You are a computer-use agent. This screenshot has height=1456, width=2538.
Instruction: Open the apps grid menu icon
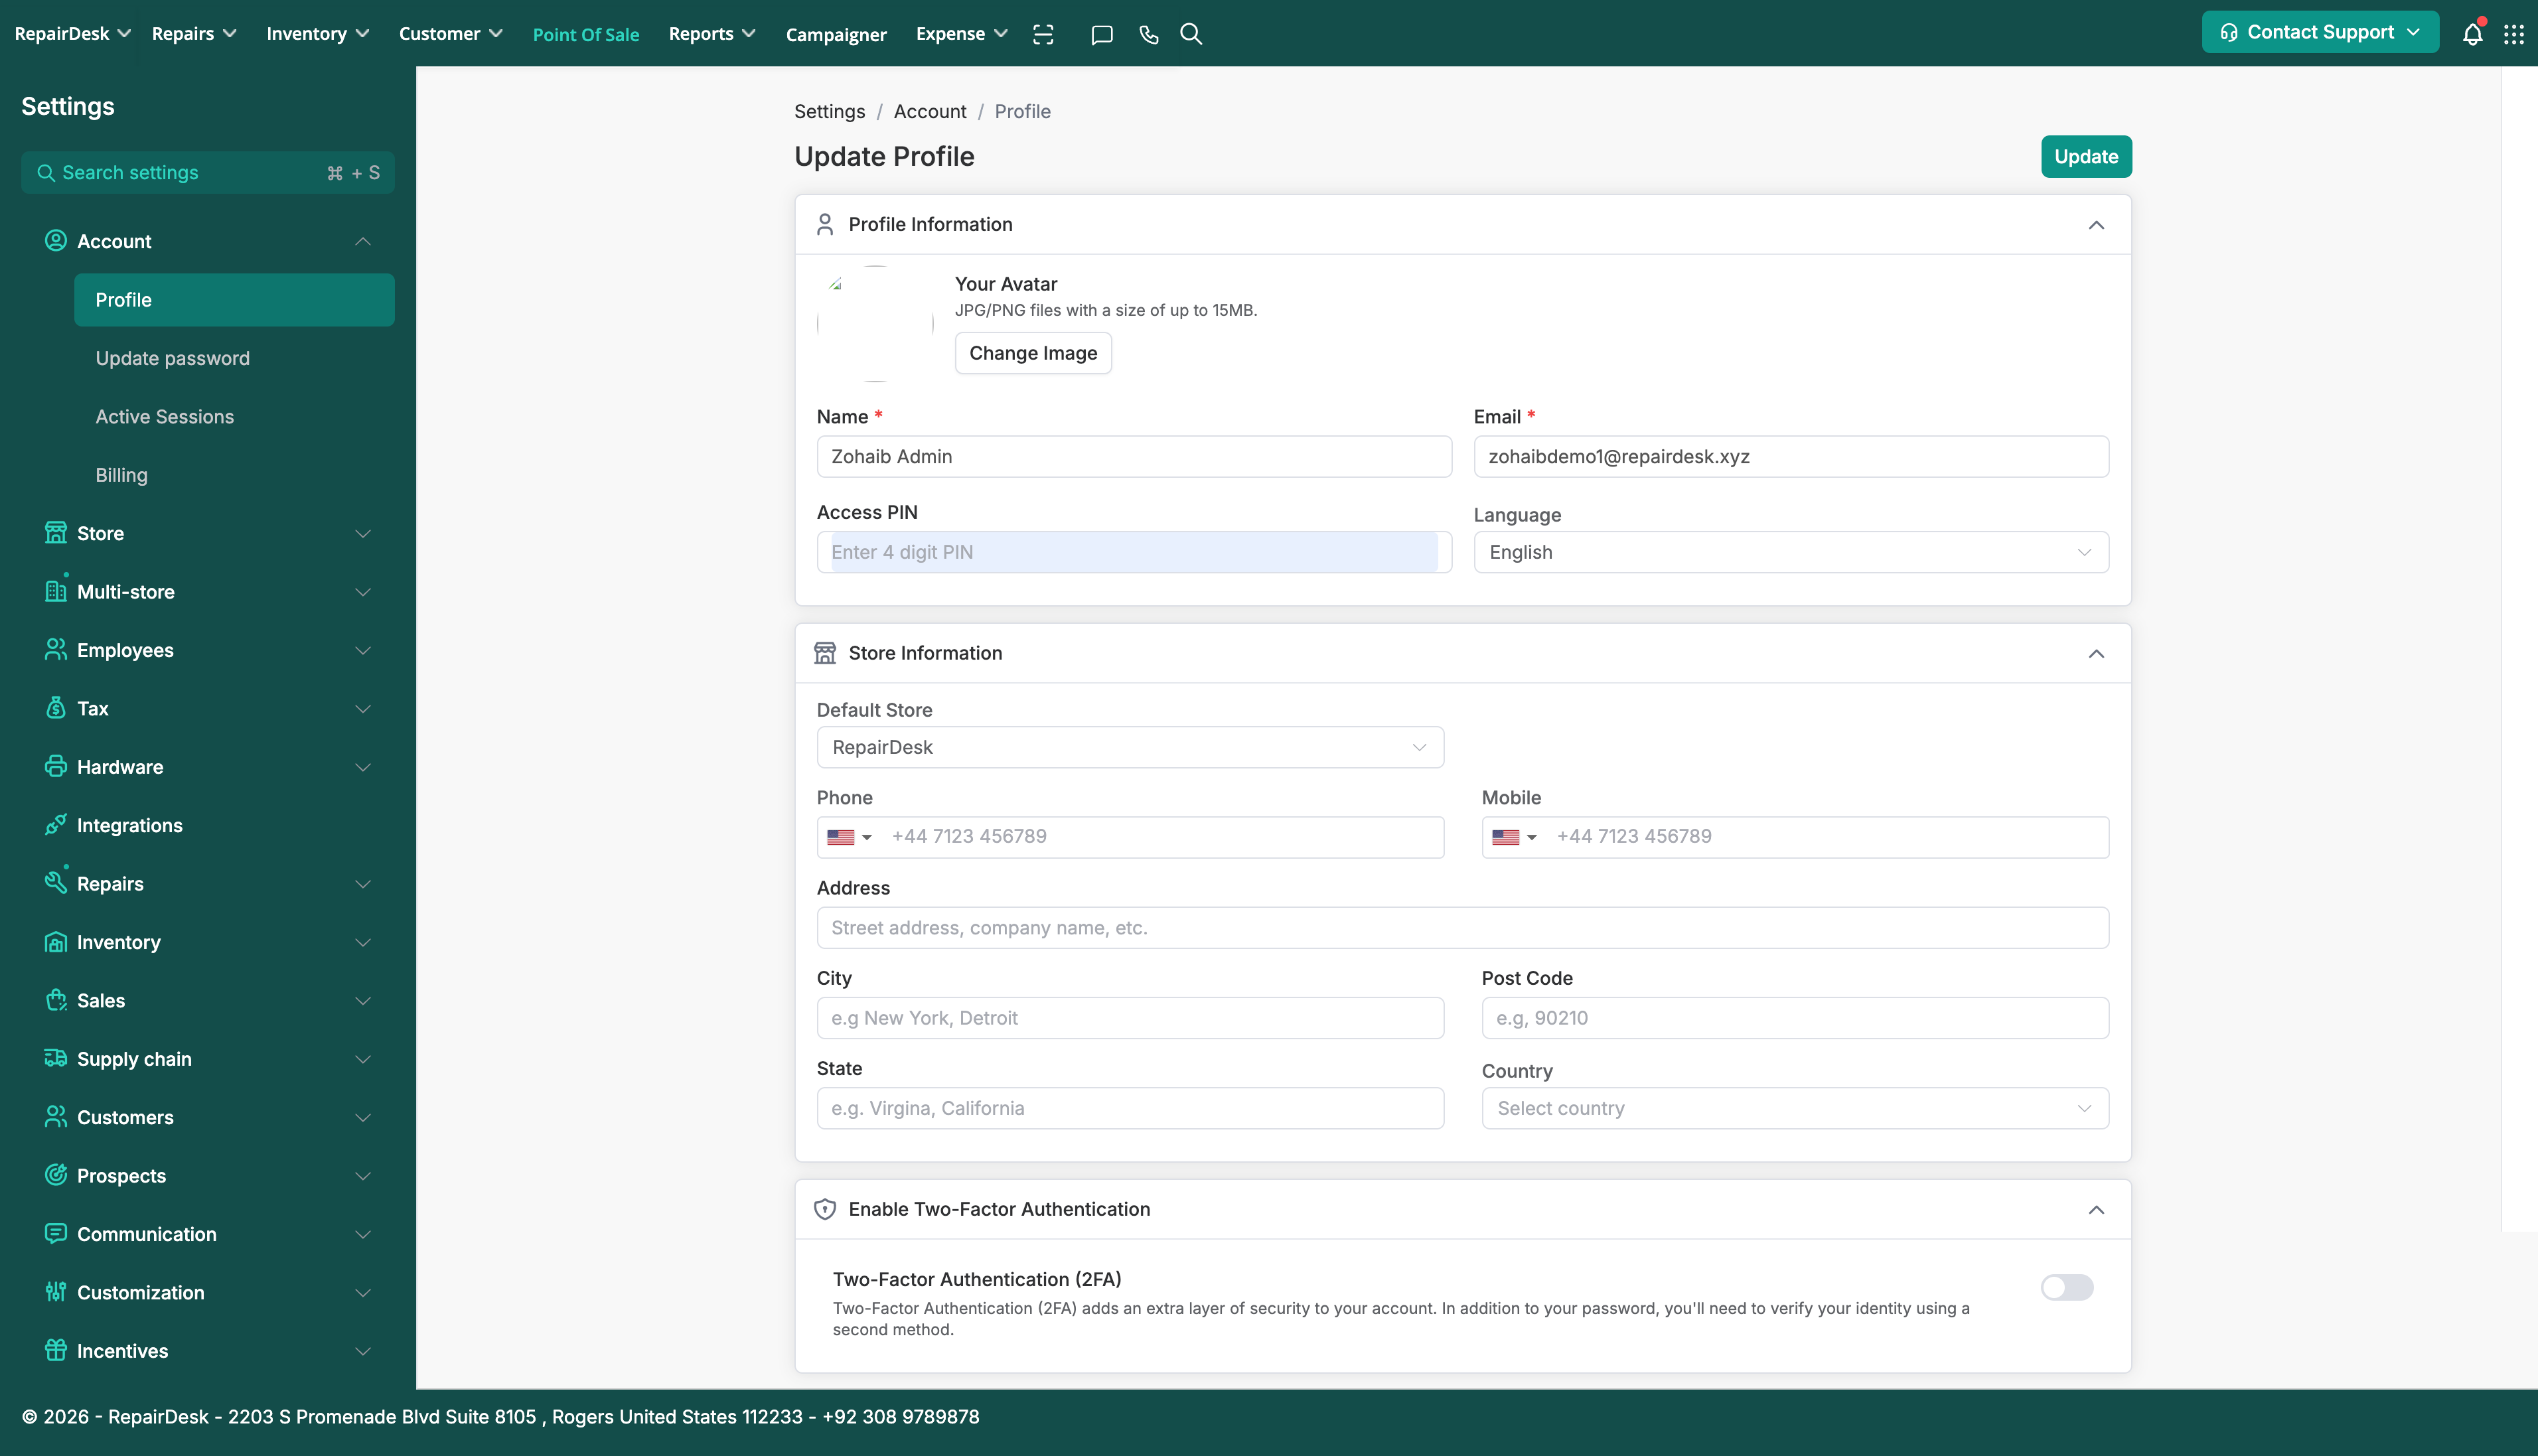(x=2513, y=34)
